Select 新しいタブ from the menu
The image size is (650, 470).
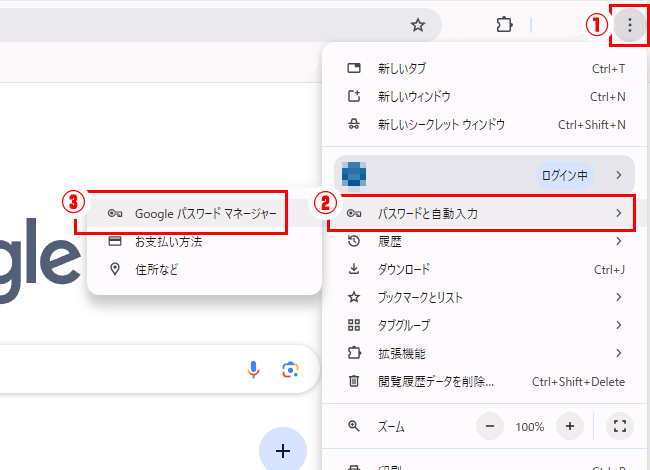click(x=400, y=69)
